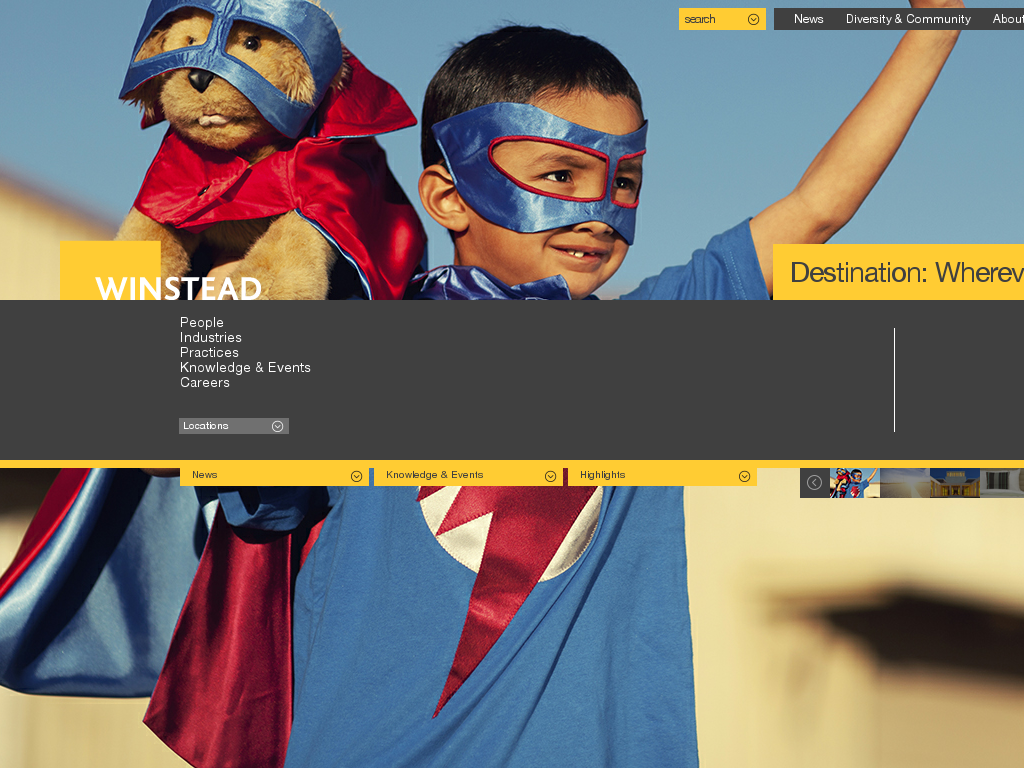The height and width of the screenshot is (768, 1024).
Task: Click the chevron icon on News panel
Action: point(356,476)
